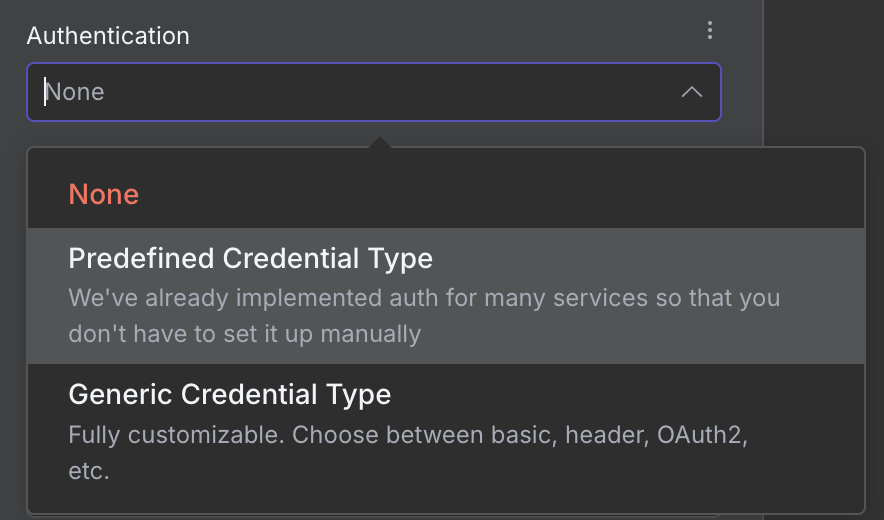
Task: Open the three-dot Authentication options menu
Action: click(x=710, y=31)
